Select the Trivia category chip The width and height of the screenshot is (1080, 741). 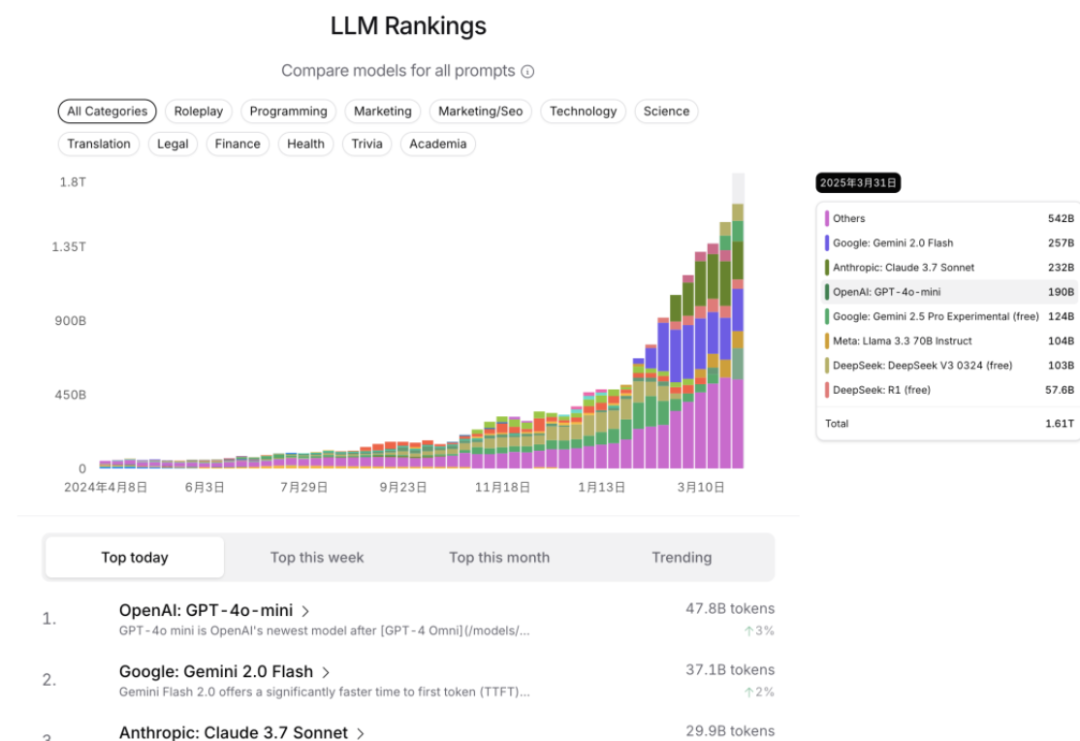pos(366,144)
